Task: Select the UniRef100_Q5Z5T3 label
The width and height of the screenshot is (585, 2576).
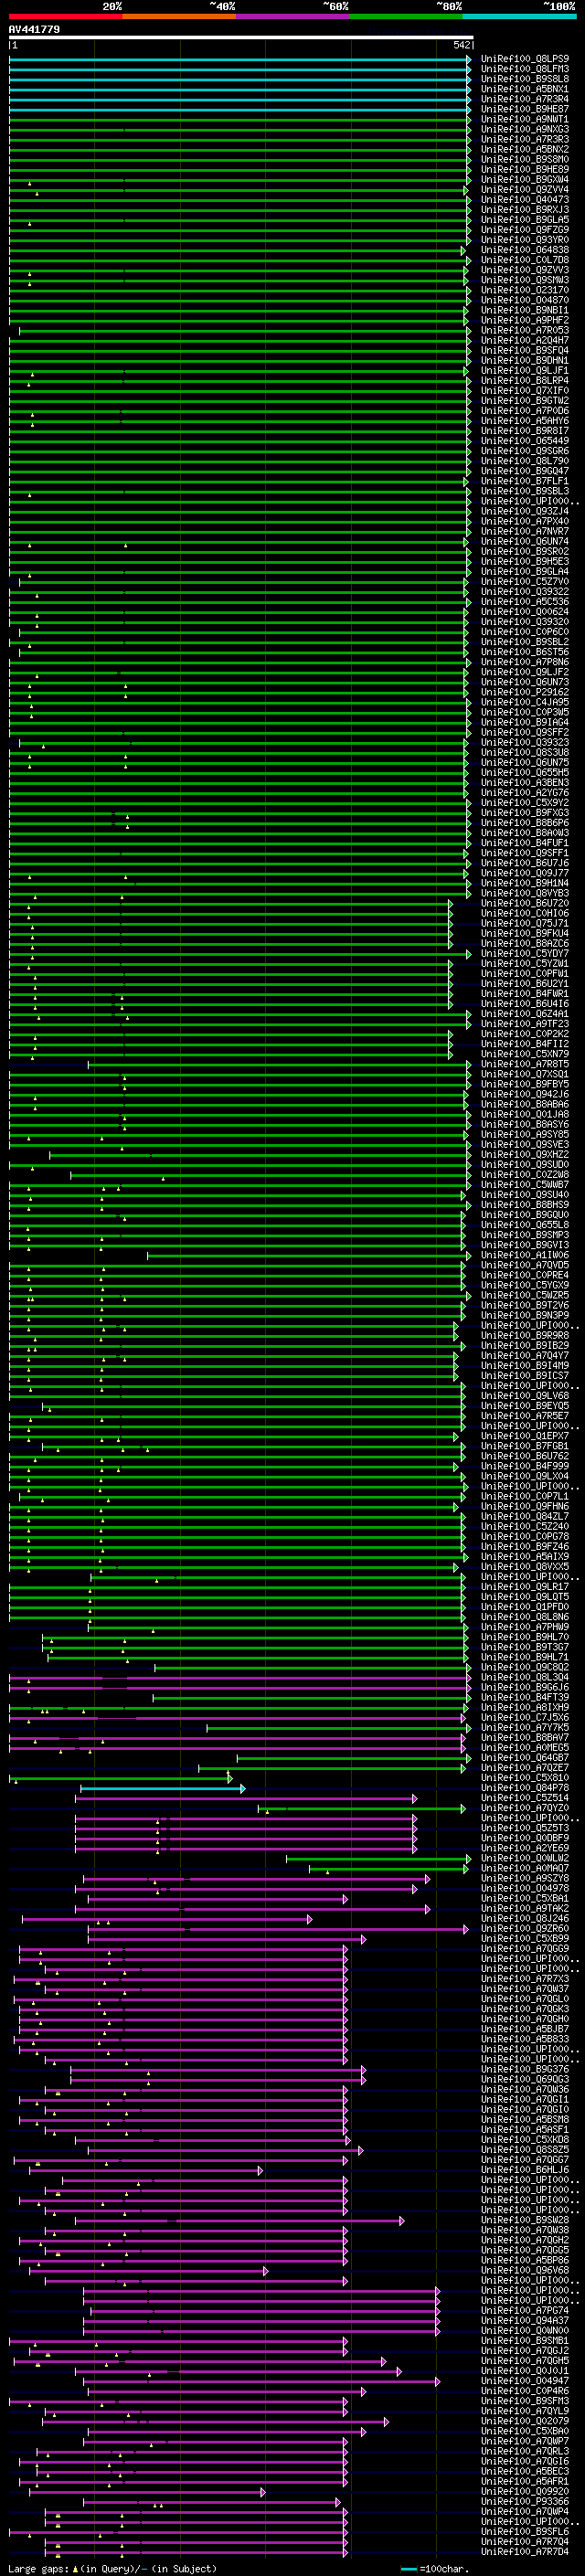Action: pyautogui.click(x=525, y=1828)
